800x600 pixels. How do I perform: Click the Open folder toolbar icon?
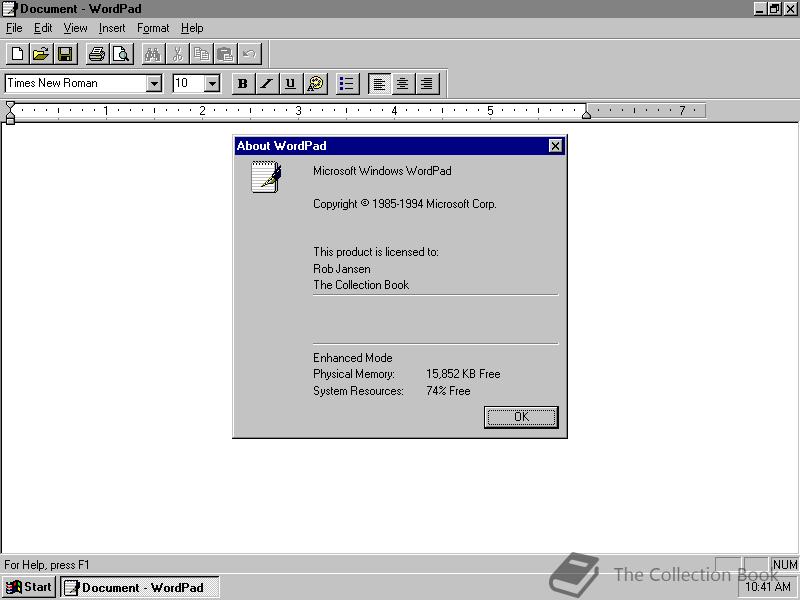point(41,54)
